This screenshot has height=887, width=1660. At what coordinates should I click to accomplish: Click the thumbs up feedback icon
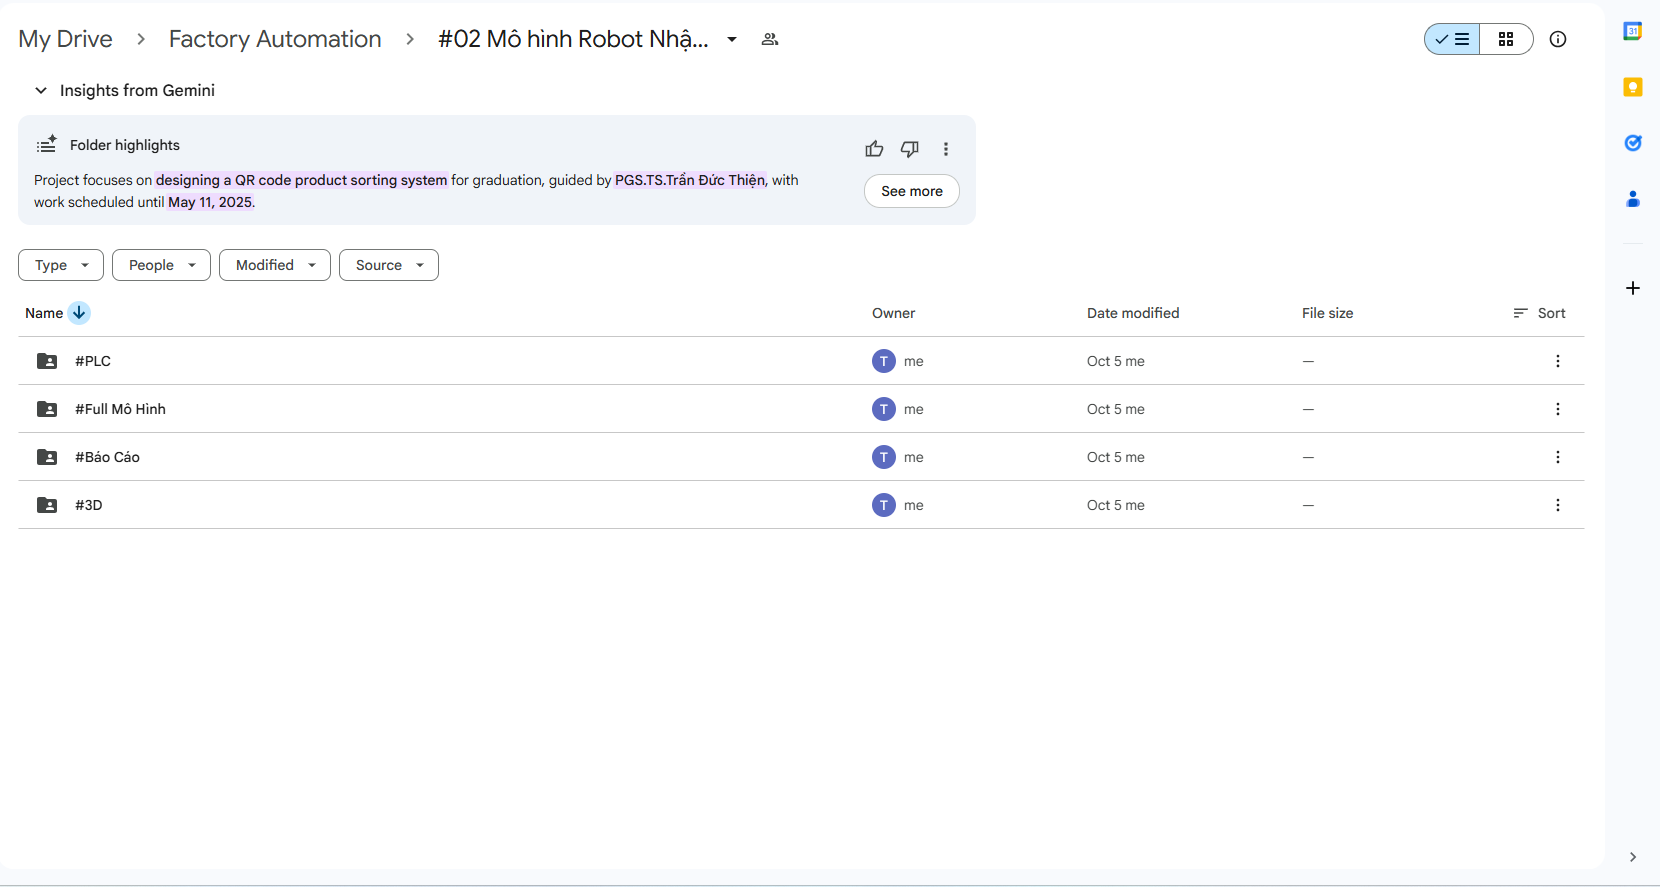(x=874, y=149)
